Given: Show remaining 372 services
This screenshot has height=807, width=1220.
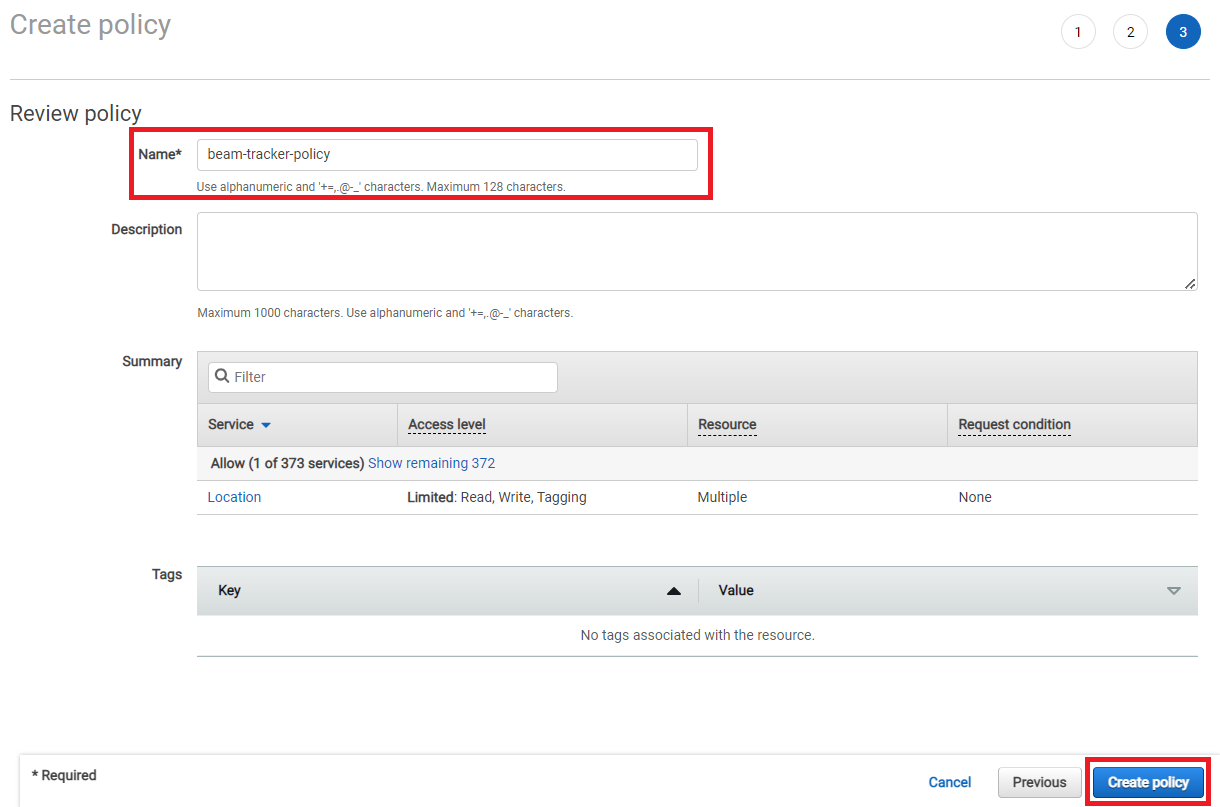Looking at the screenshot, I should (x=431, y=463).
